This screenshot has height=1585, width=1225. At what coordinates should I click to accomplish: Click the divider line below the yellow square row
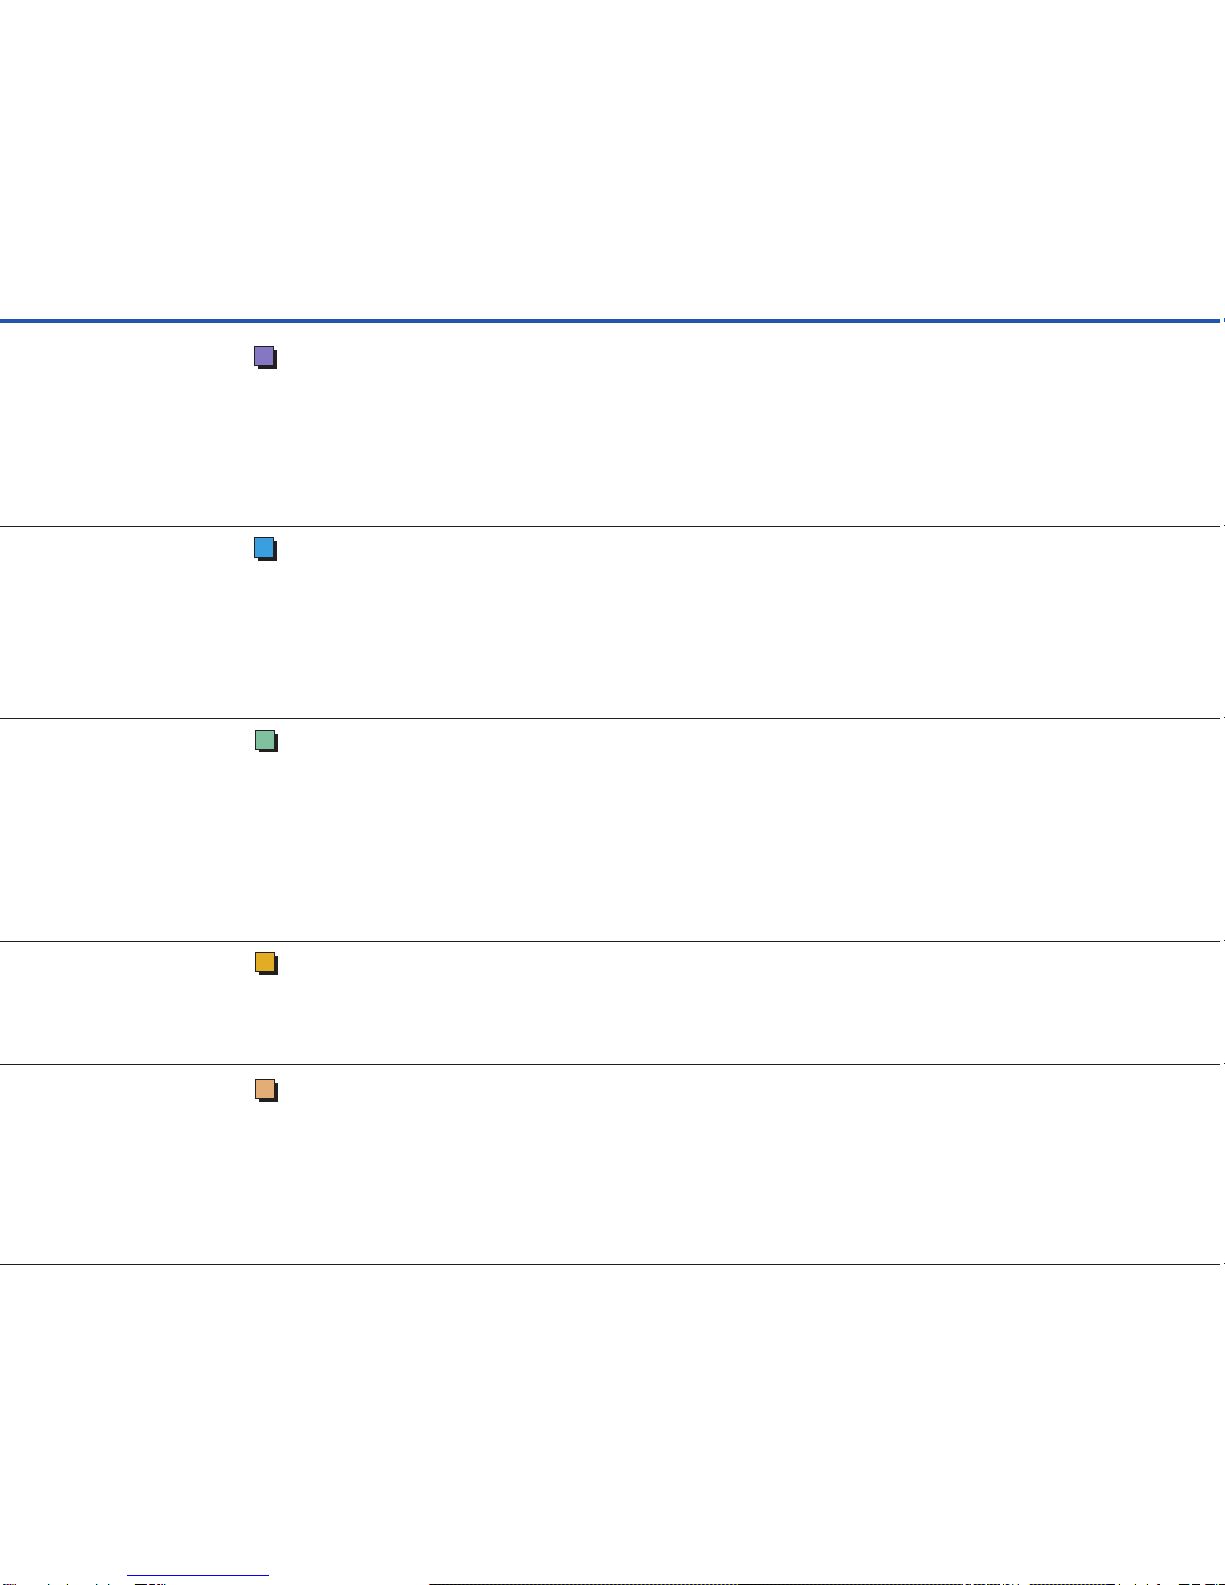click(612, 1064)
